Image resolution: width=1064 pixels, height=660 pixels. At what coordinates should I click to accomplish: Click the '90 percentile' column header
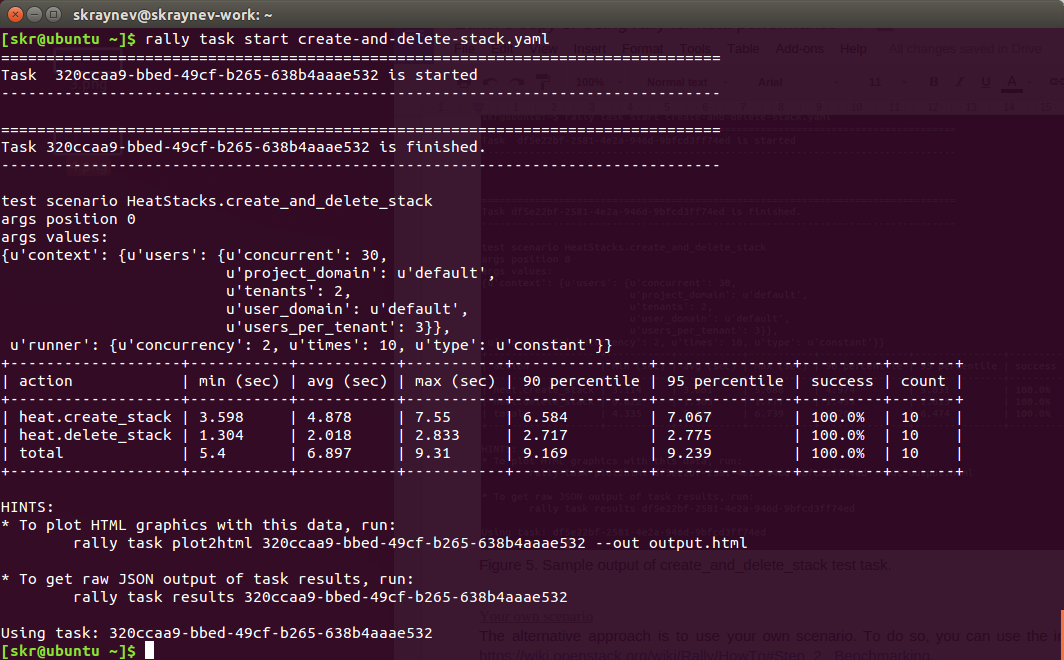pyautogui.click(x=581, y=381)
